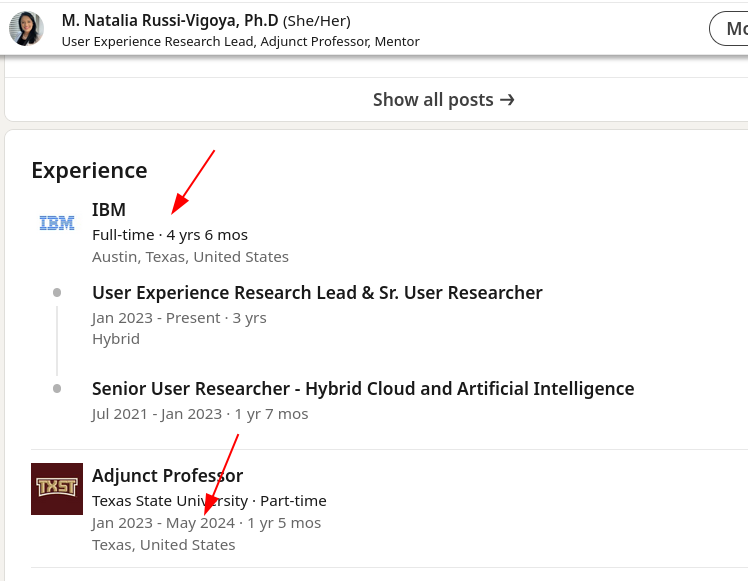Open the Senior User Researcher role title
Screen dimensions: 748x581
363,388
